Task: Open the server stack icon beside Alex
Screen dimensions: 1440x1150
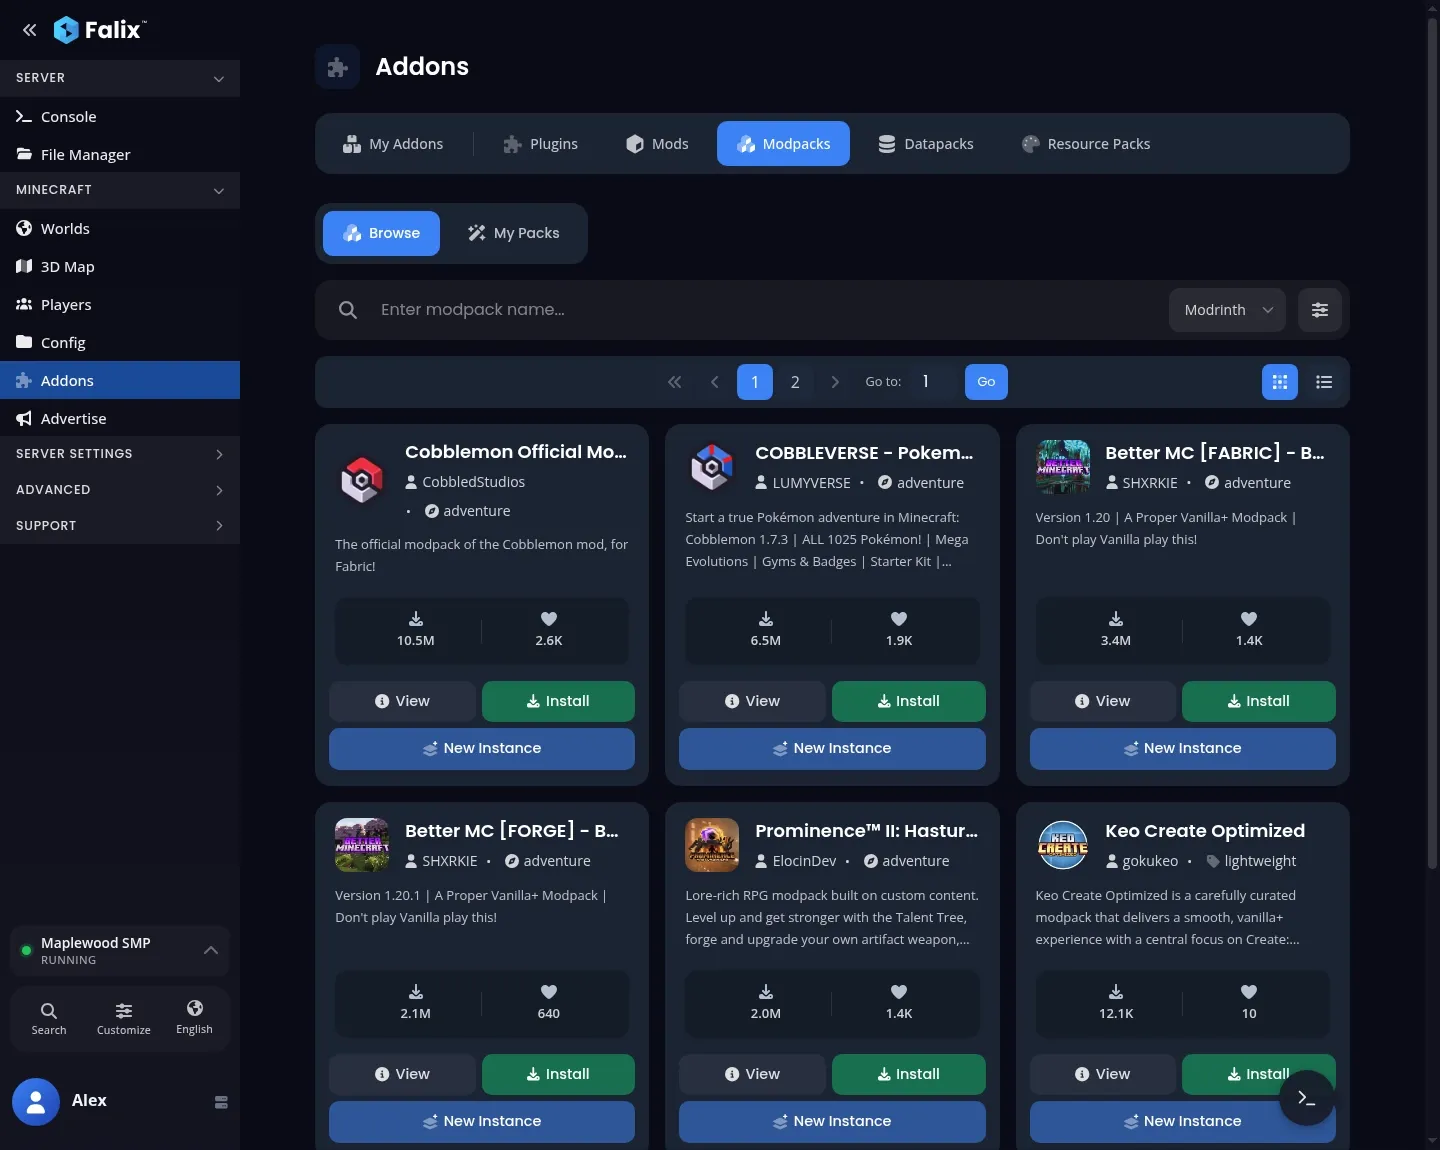Action: tap(221, 1102)
